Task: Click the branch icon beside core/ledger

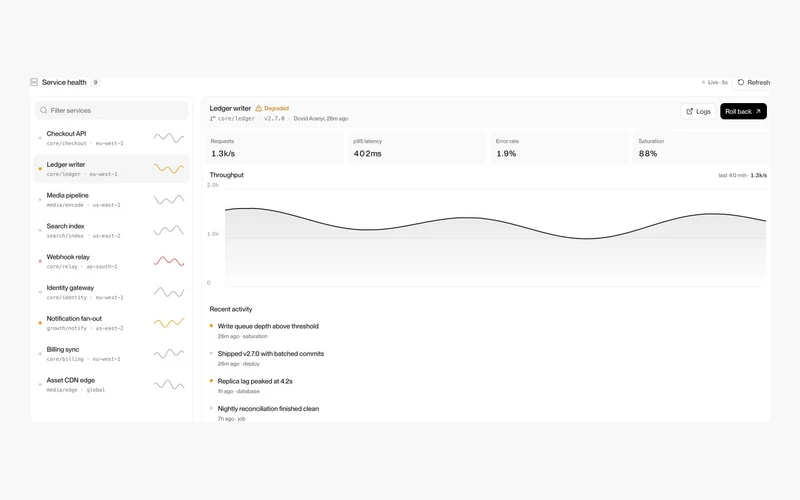Action: click(x=212, y=118)
